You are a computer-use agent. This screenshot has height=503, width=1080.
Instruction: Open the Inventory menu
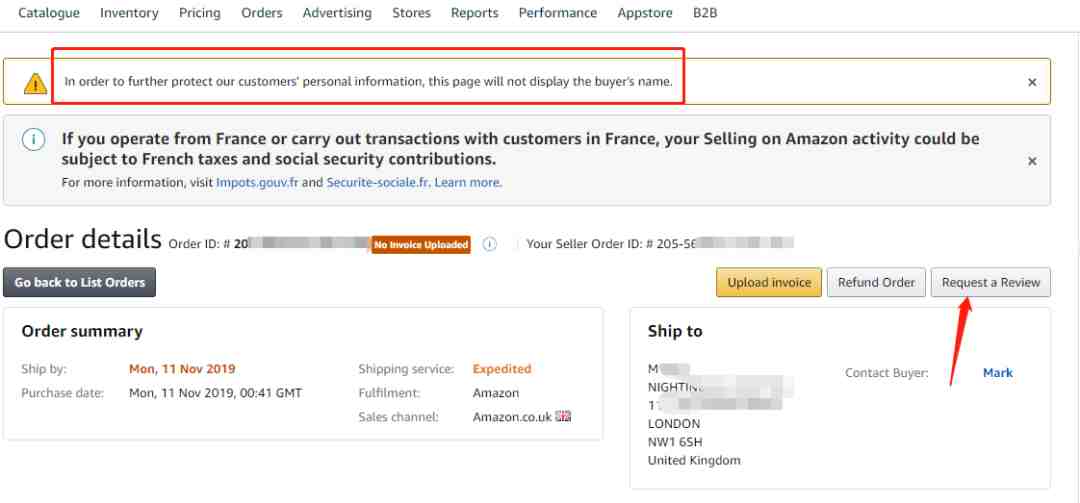pyautogui.click(x=129, y=13)
